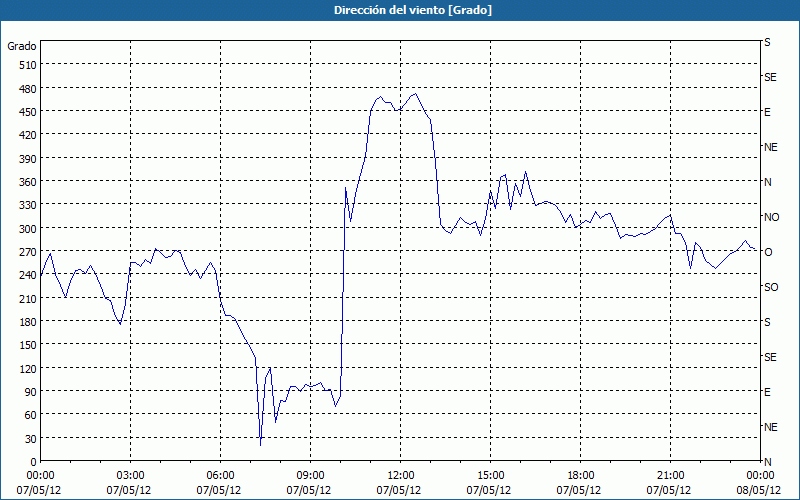Click the 00:00 time above the 08/05/12 date
This screenshot has width=800, height=500.
click(x=760, y=476)
